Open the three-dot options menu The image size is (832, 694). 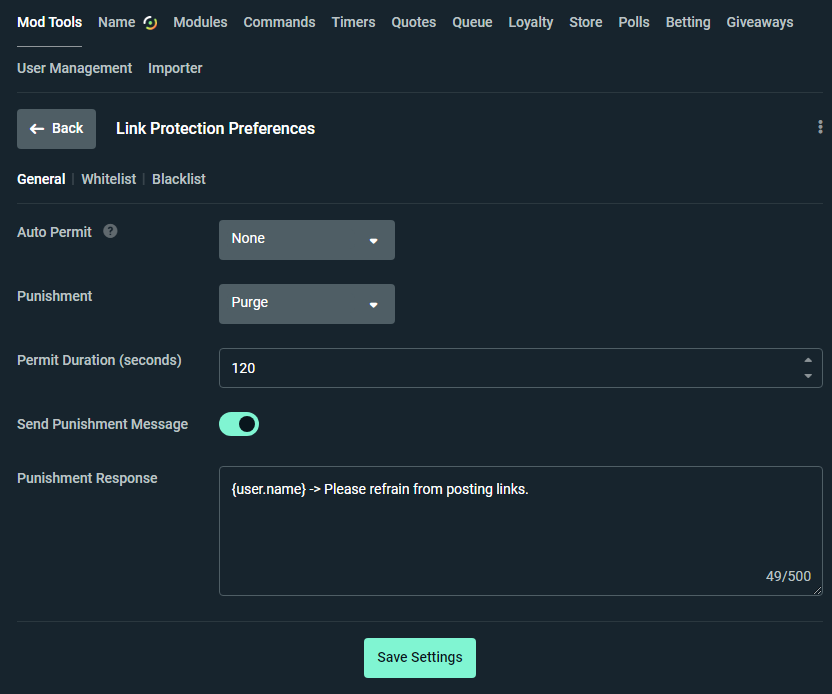pyautogui.click(x=820, y=127)
